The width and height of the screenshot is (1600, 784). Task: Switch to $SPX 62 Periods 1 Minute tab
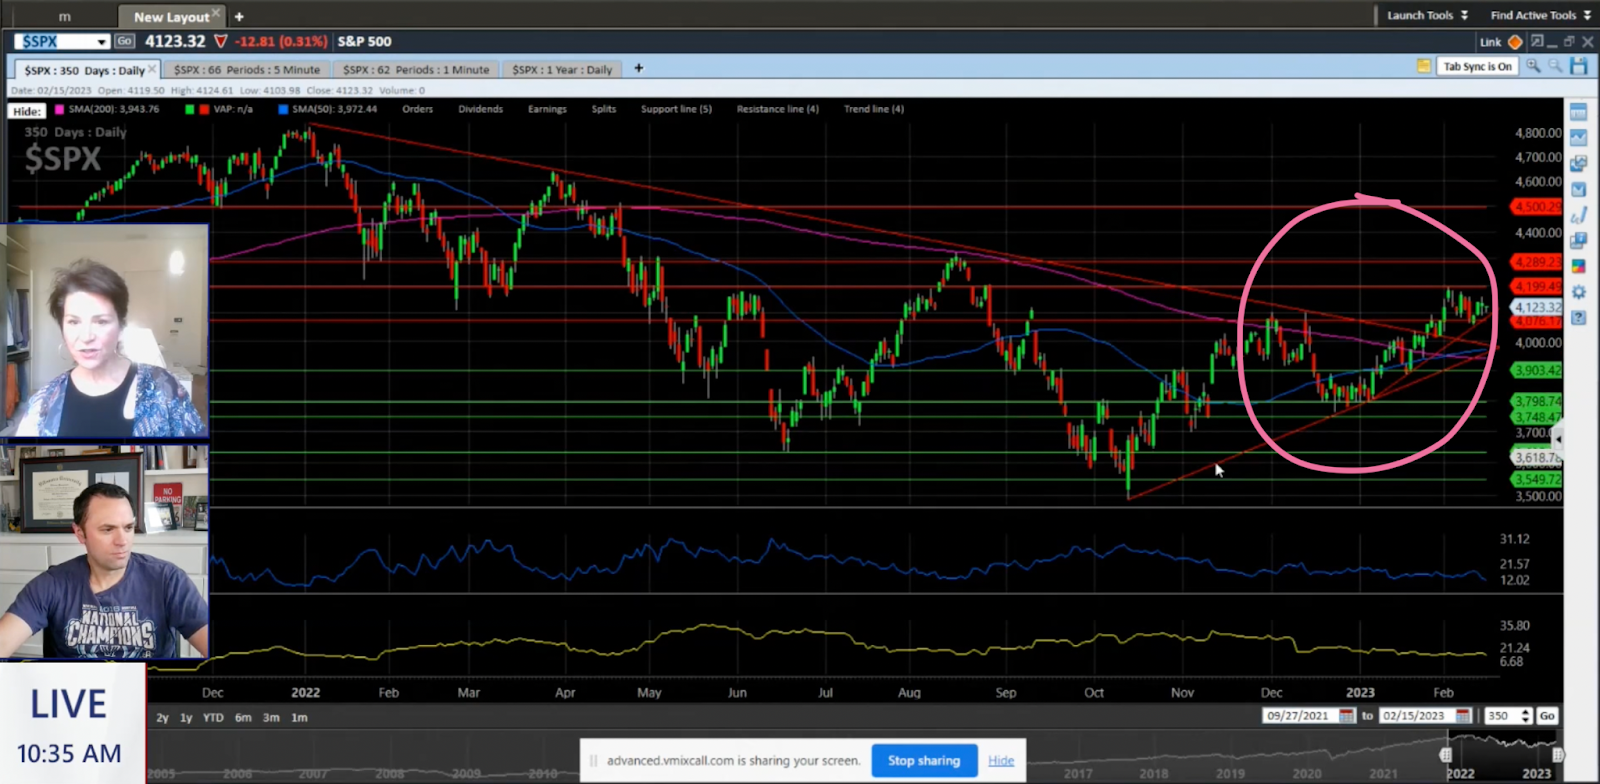click(x=416, y=70)
